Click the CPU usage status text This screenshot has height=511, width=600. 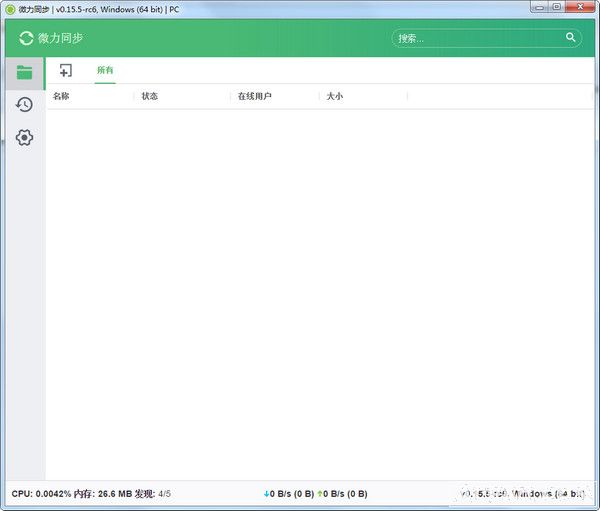41,494
